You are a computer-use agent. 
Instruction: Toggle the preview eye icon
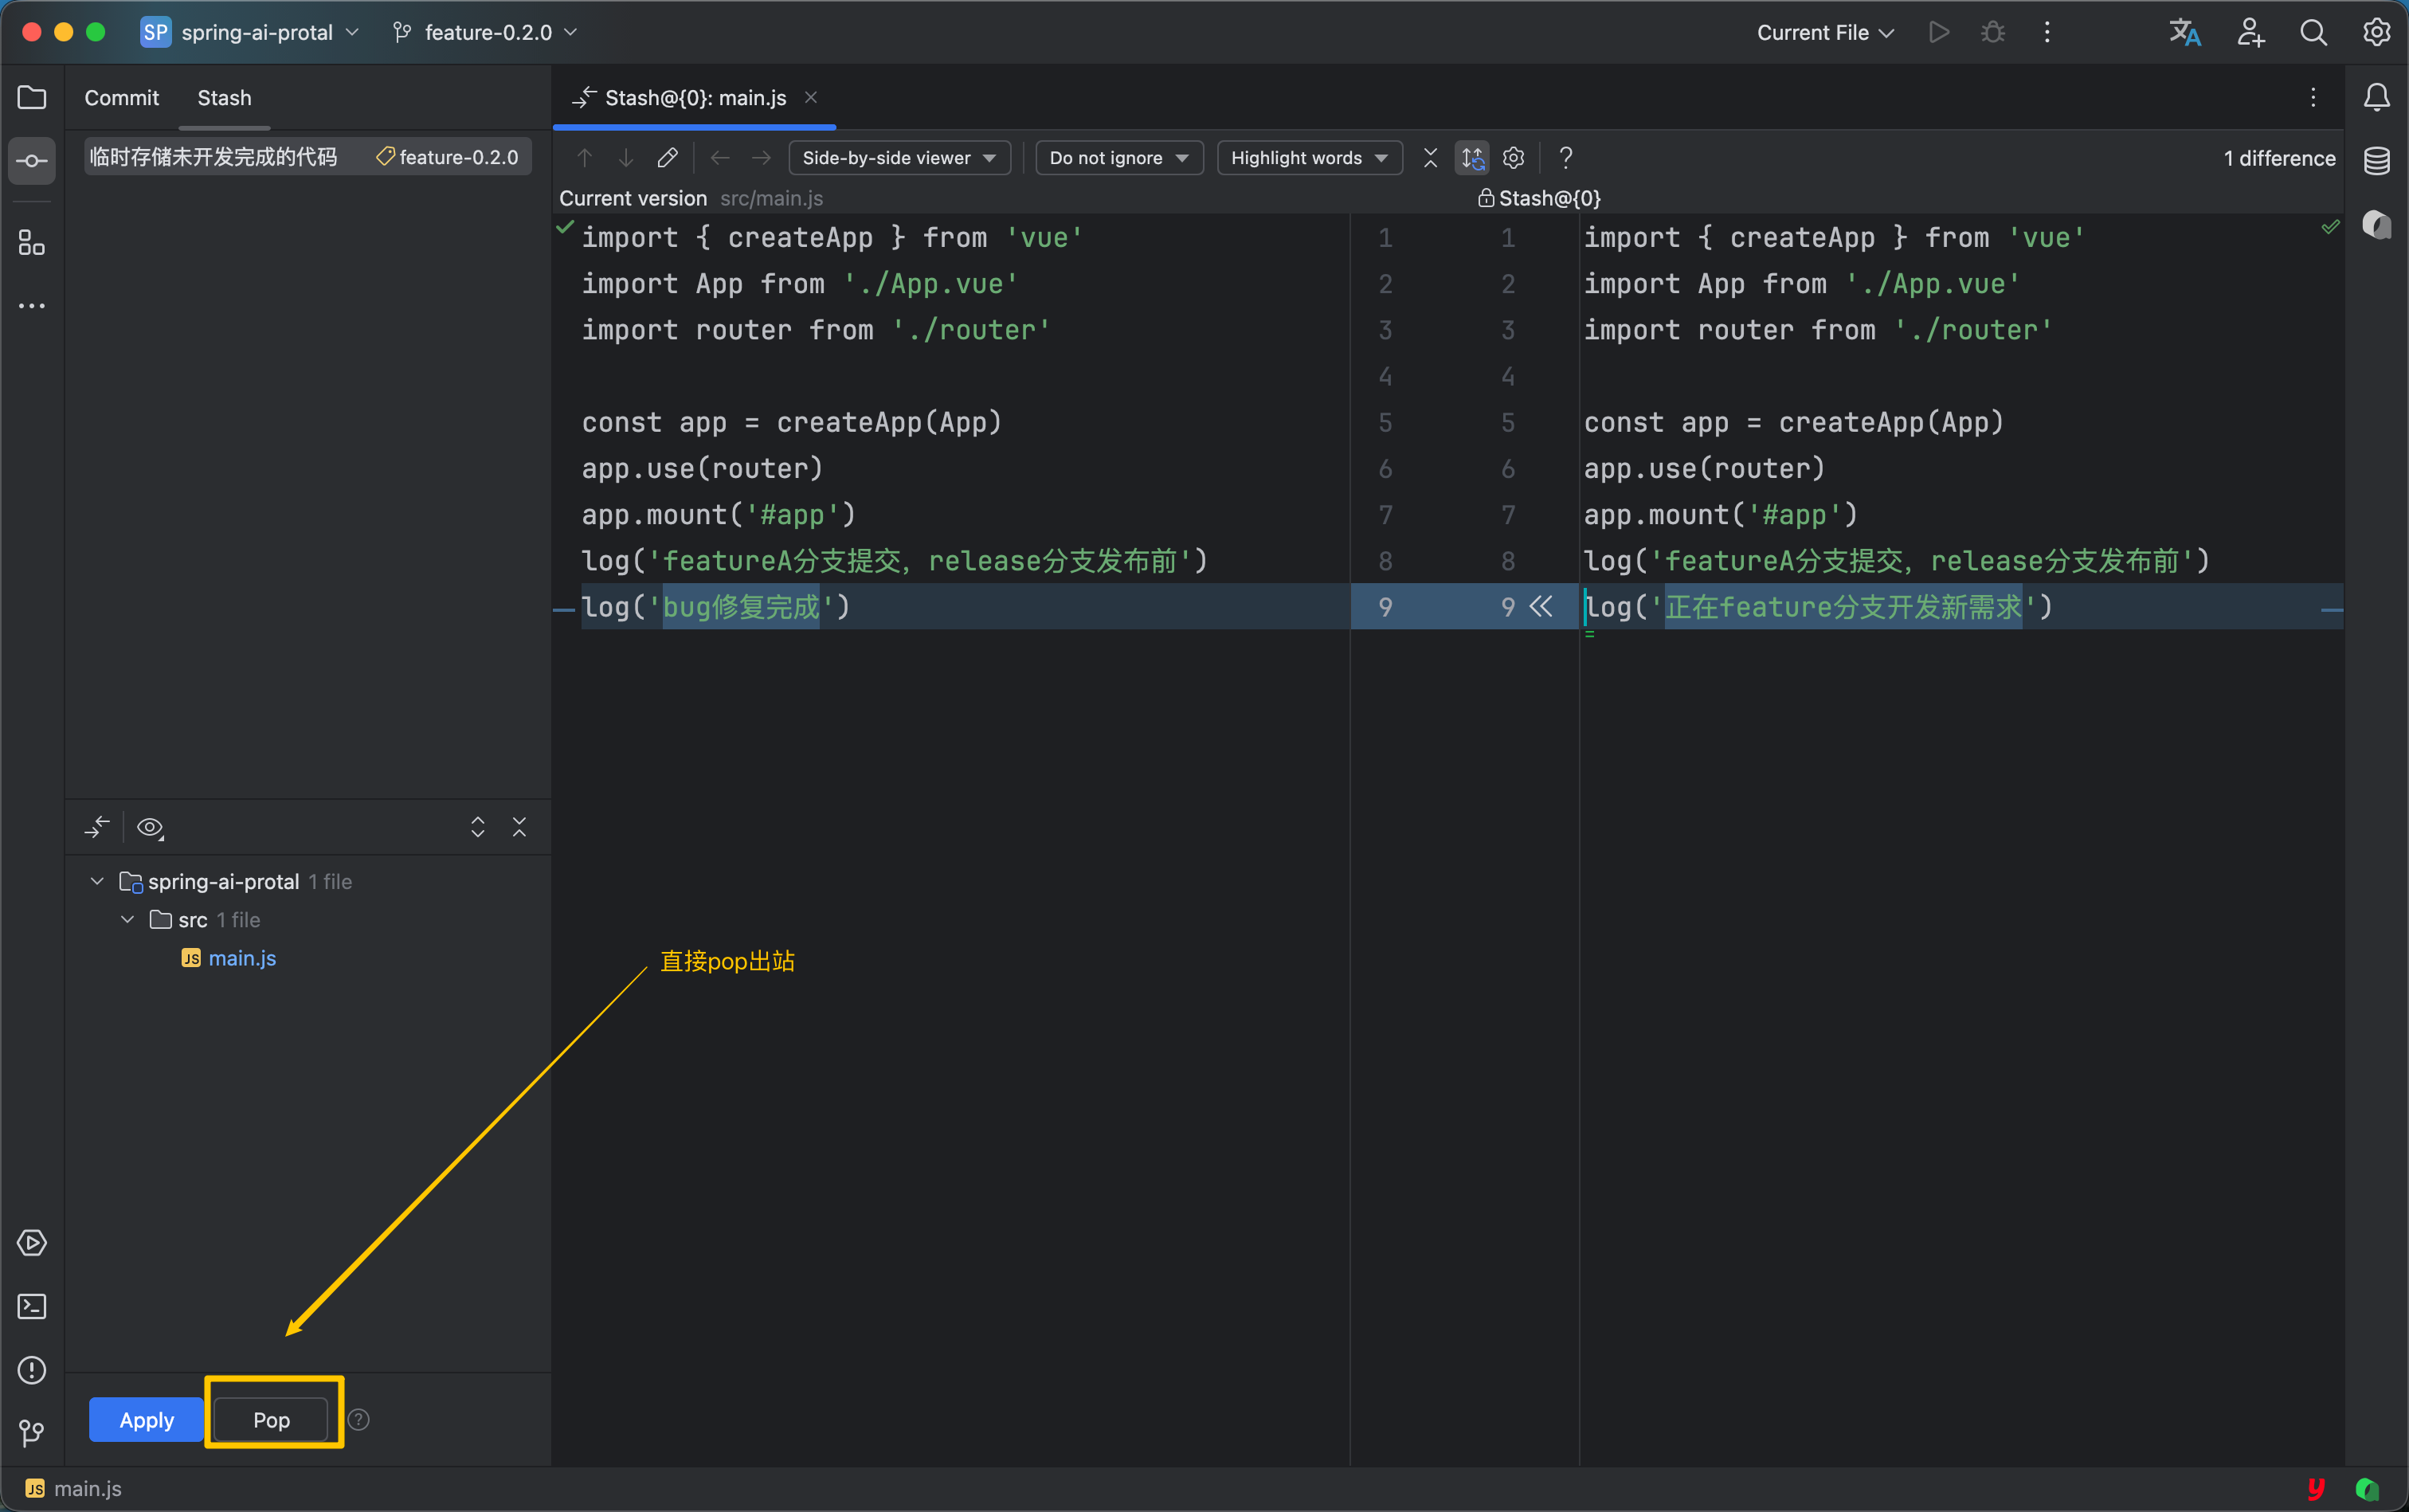click(x=150, y=828)
